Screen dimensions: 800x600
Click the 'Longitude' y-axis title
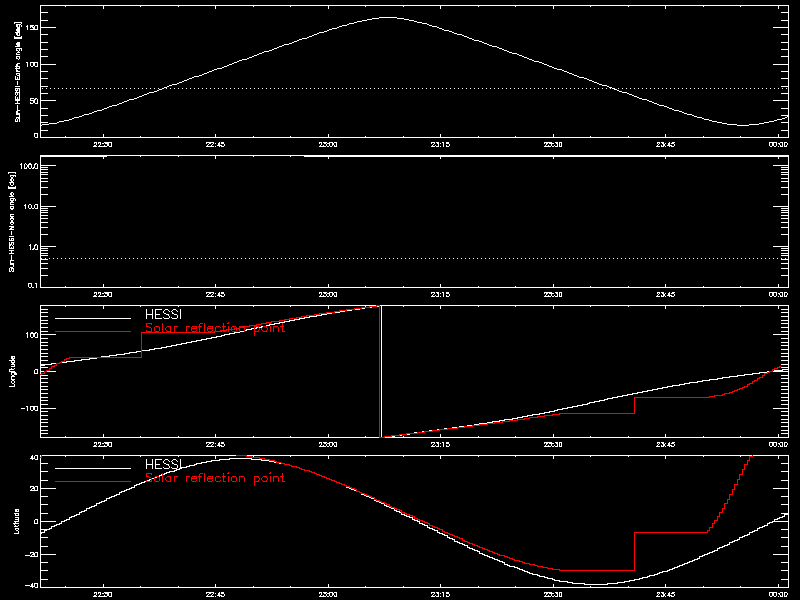(x=12, y=371)
